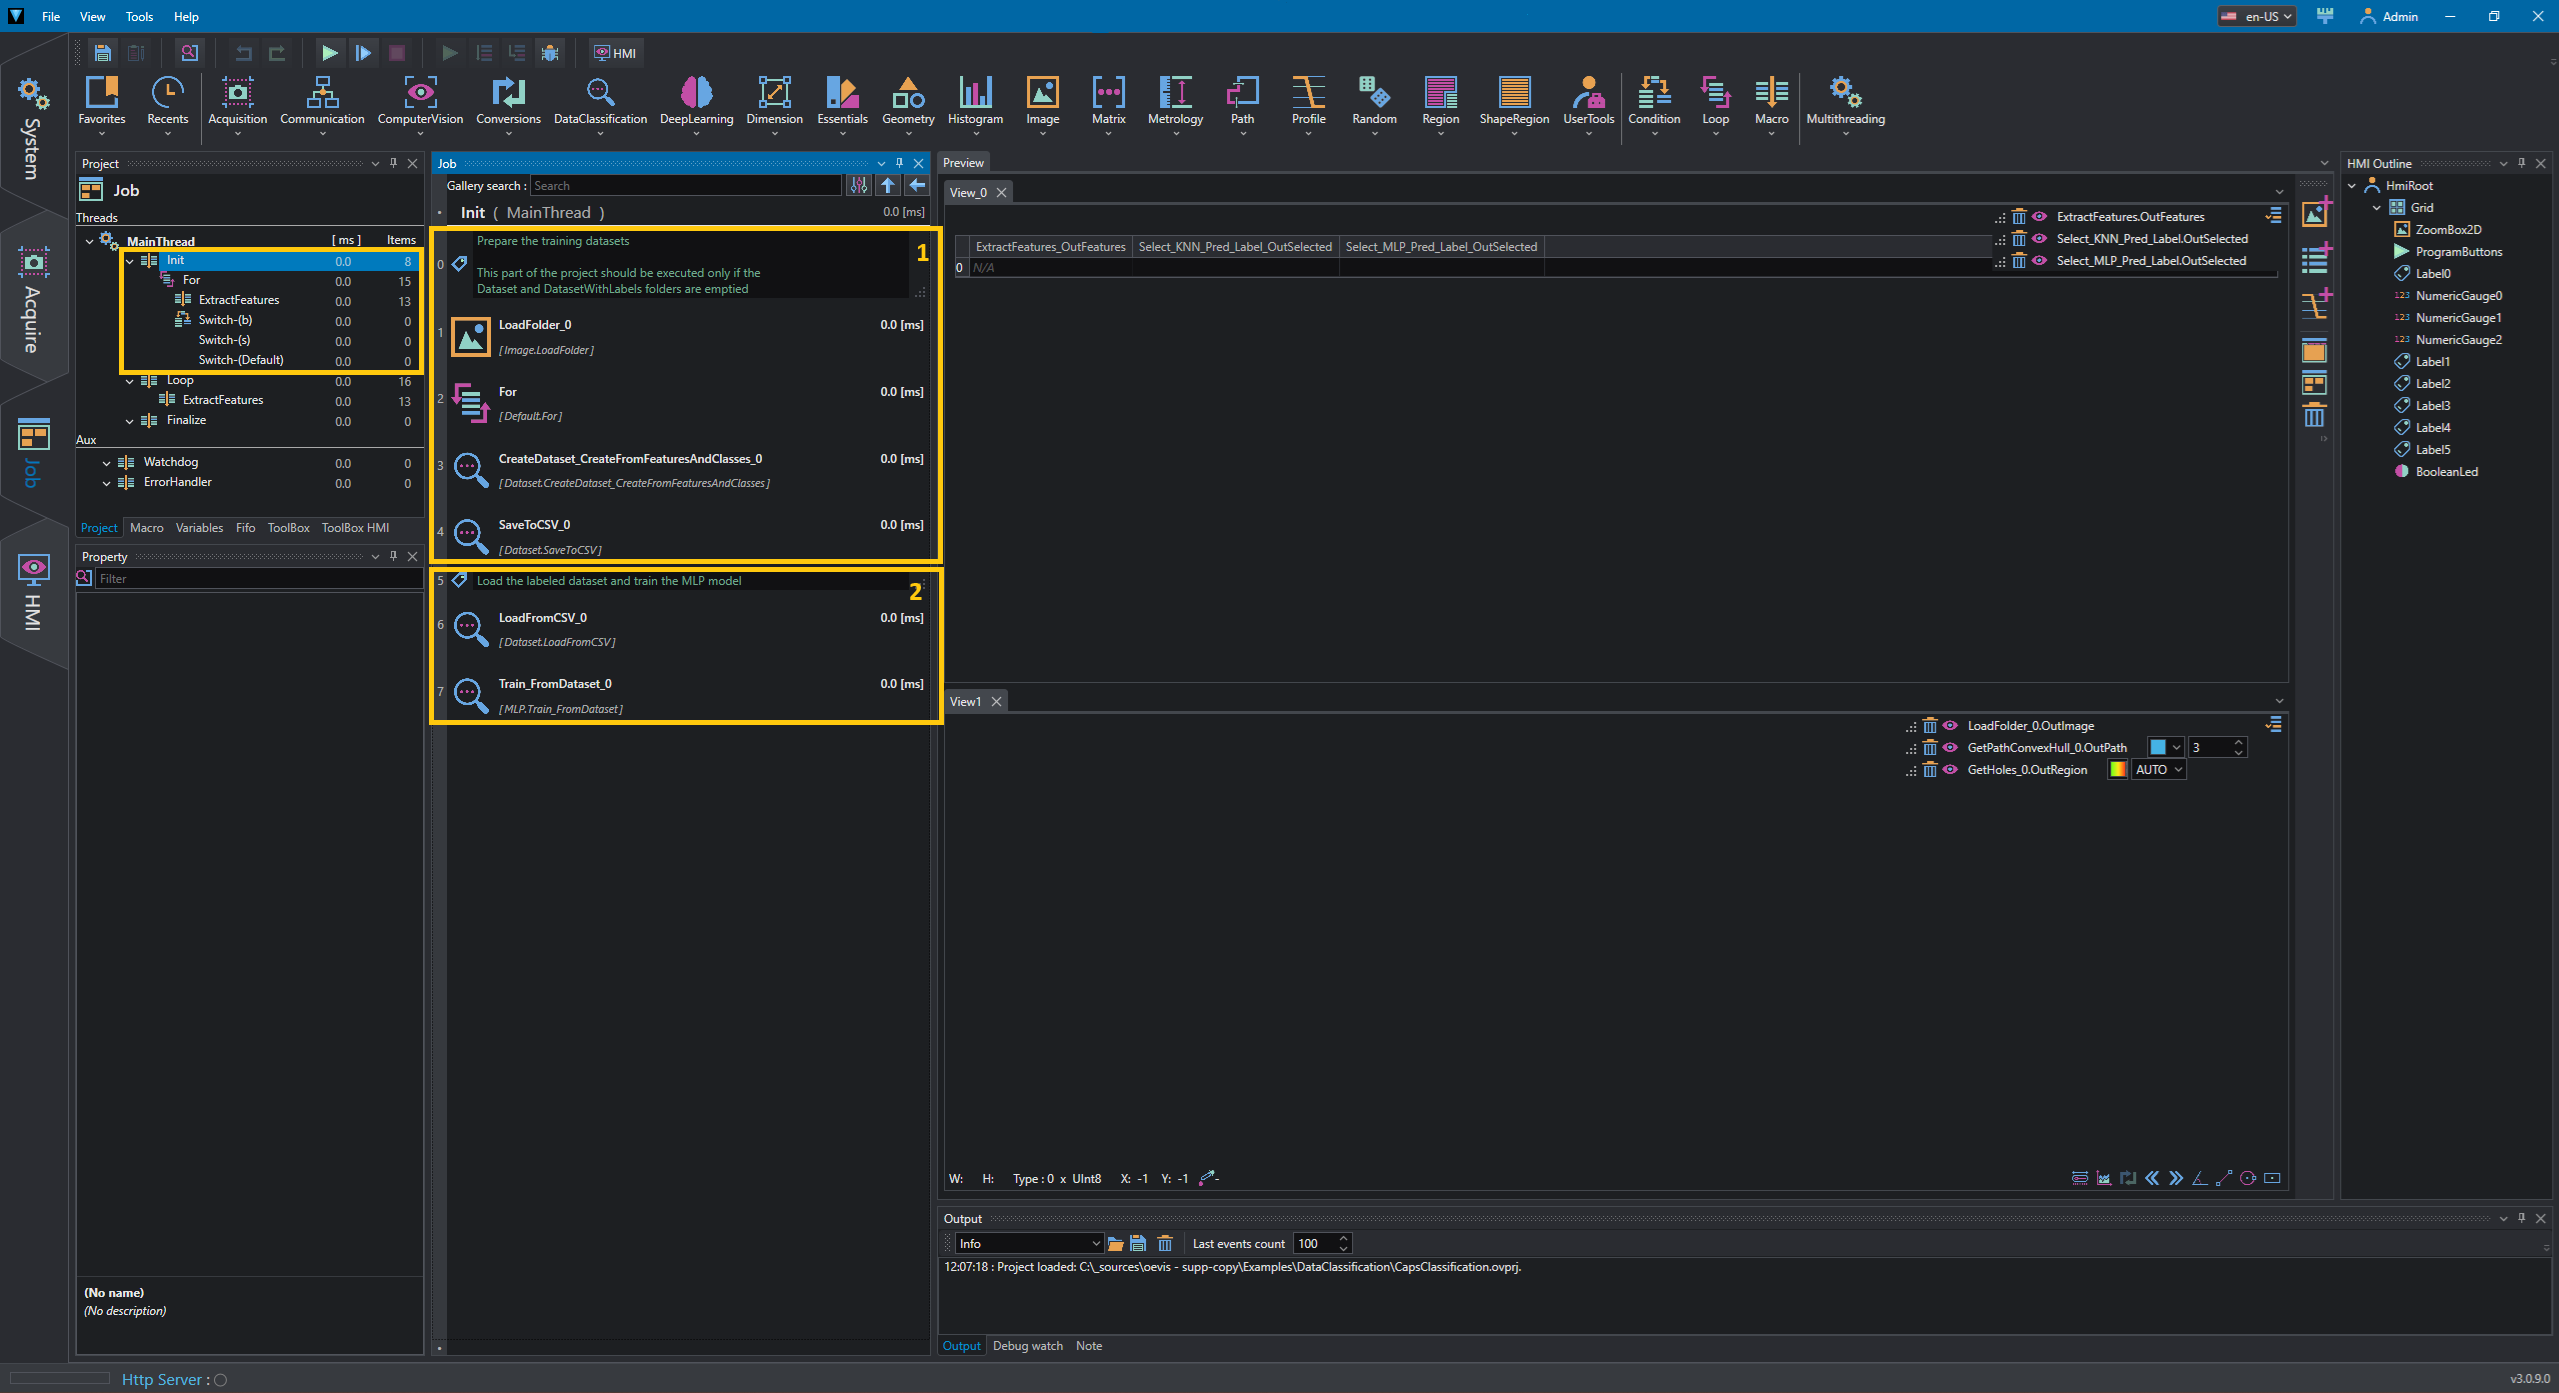Collapse the Loop tree node
The height and width of the screenshot is (1393, 2559).
[130, 381]
